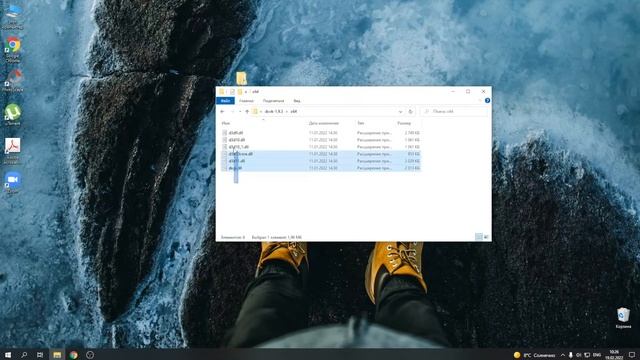Screen dimensions: 640x360
Task: Select the uTorrent desktop shortcut
Action: pyautogui.click(x=13, y=115)
